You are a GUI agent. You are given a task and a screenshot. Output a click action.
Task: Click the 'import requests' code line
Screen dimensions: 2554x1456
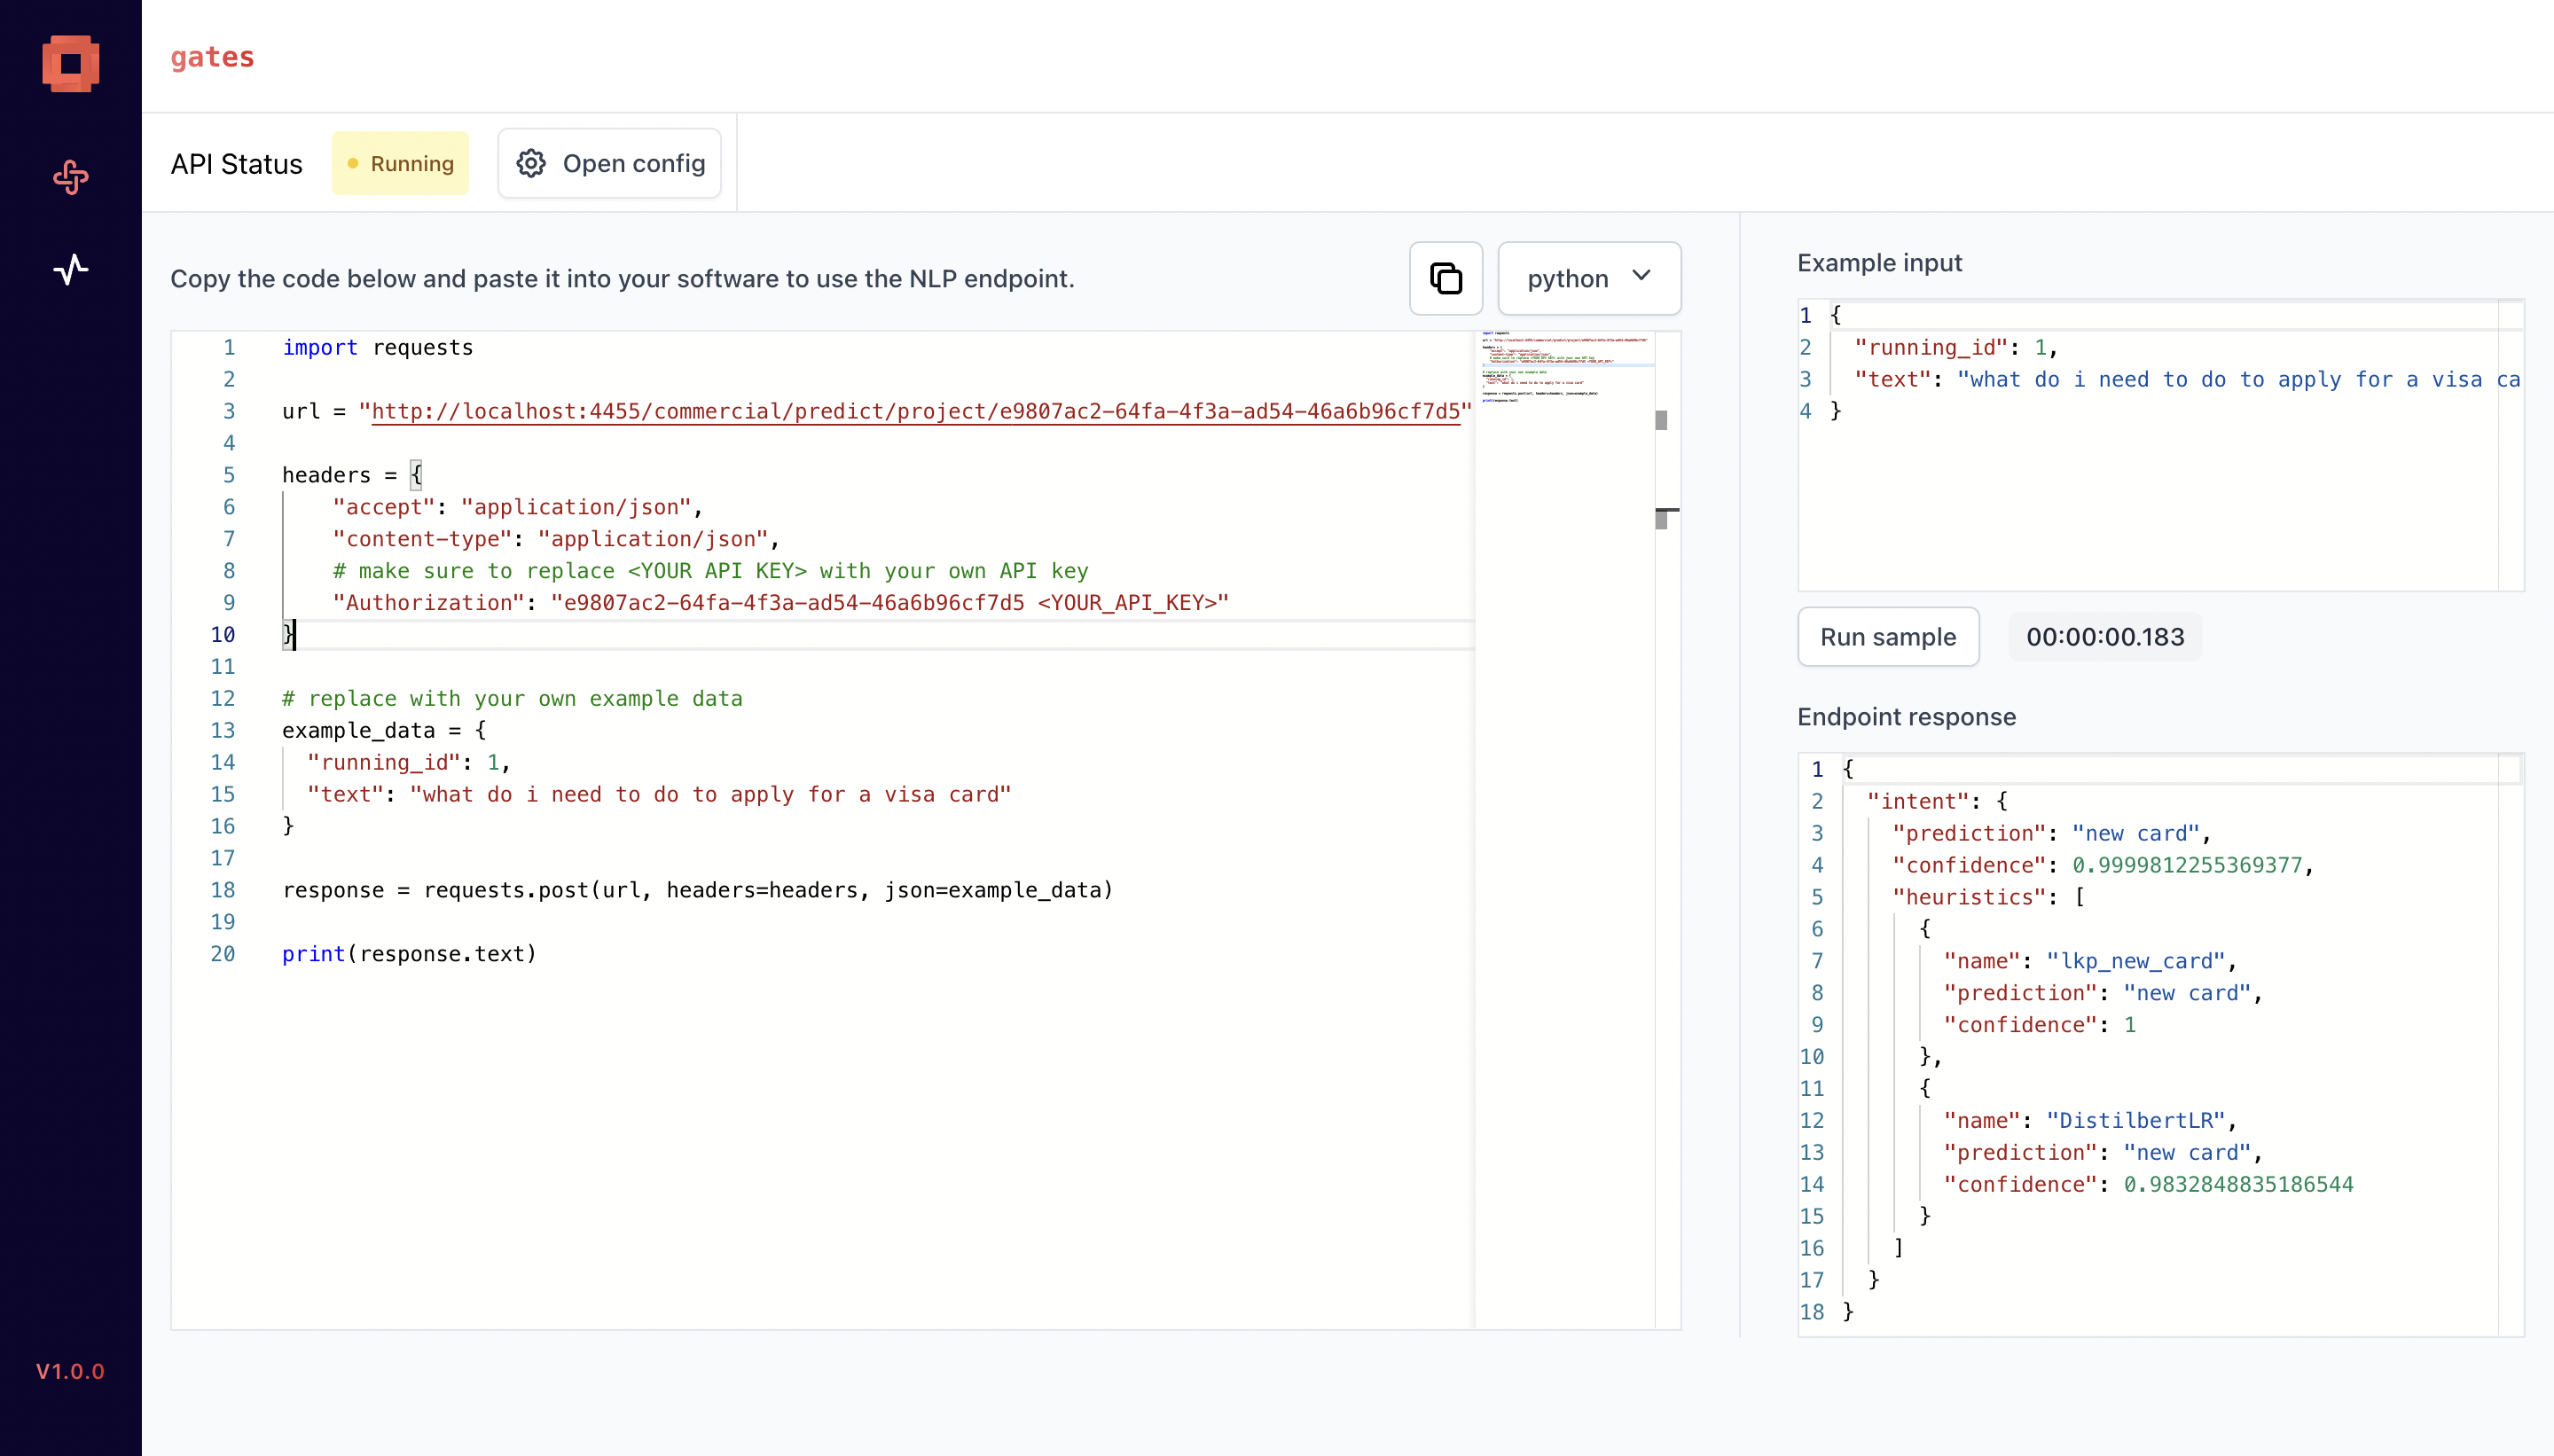coord(378,347)
